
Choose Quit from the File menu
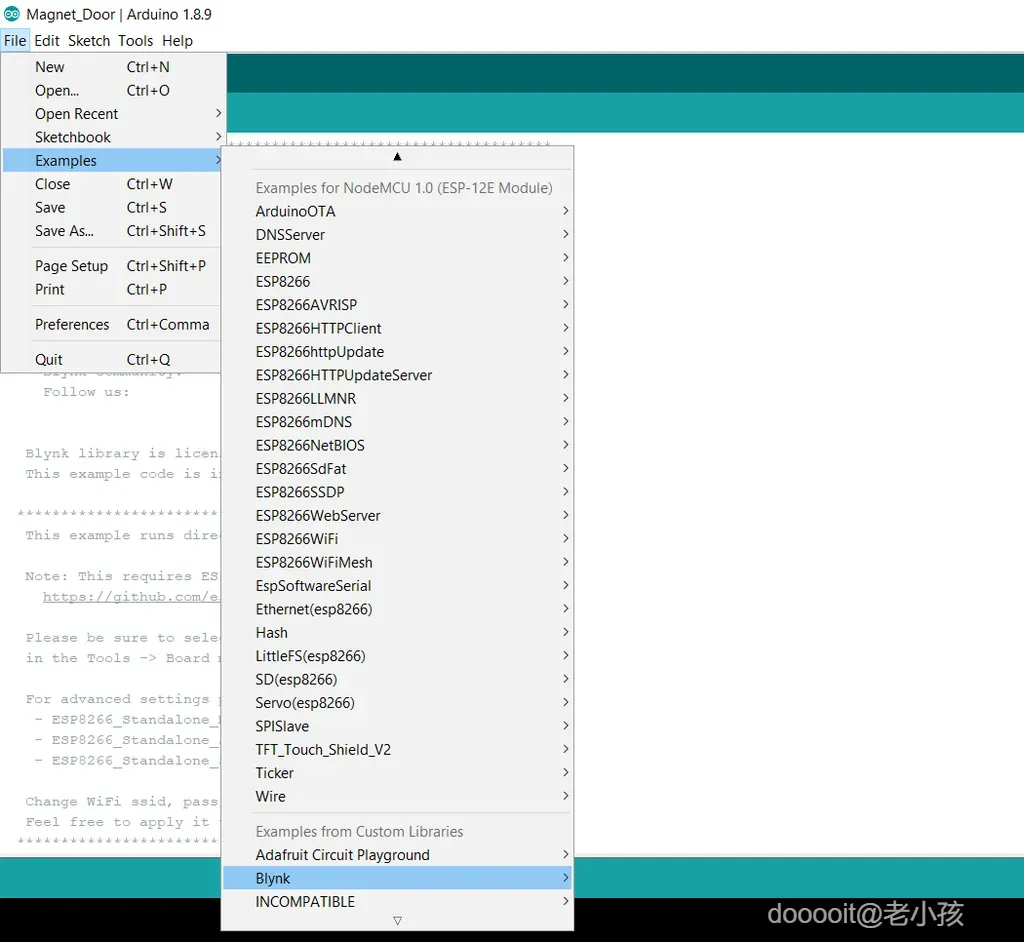112,359
